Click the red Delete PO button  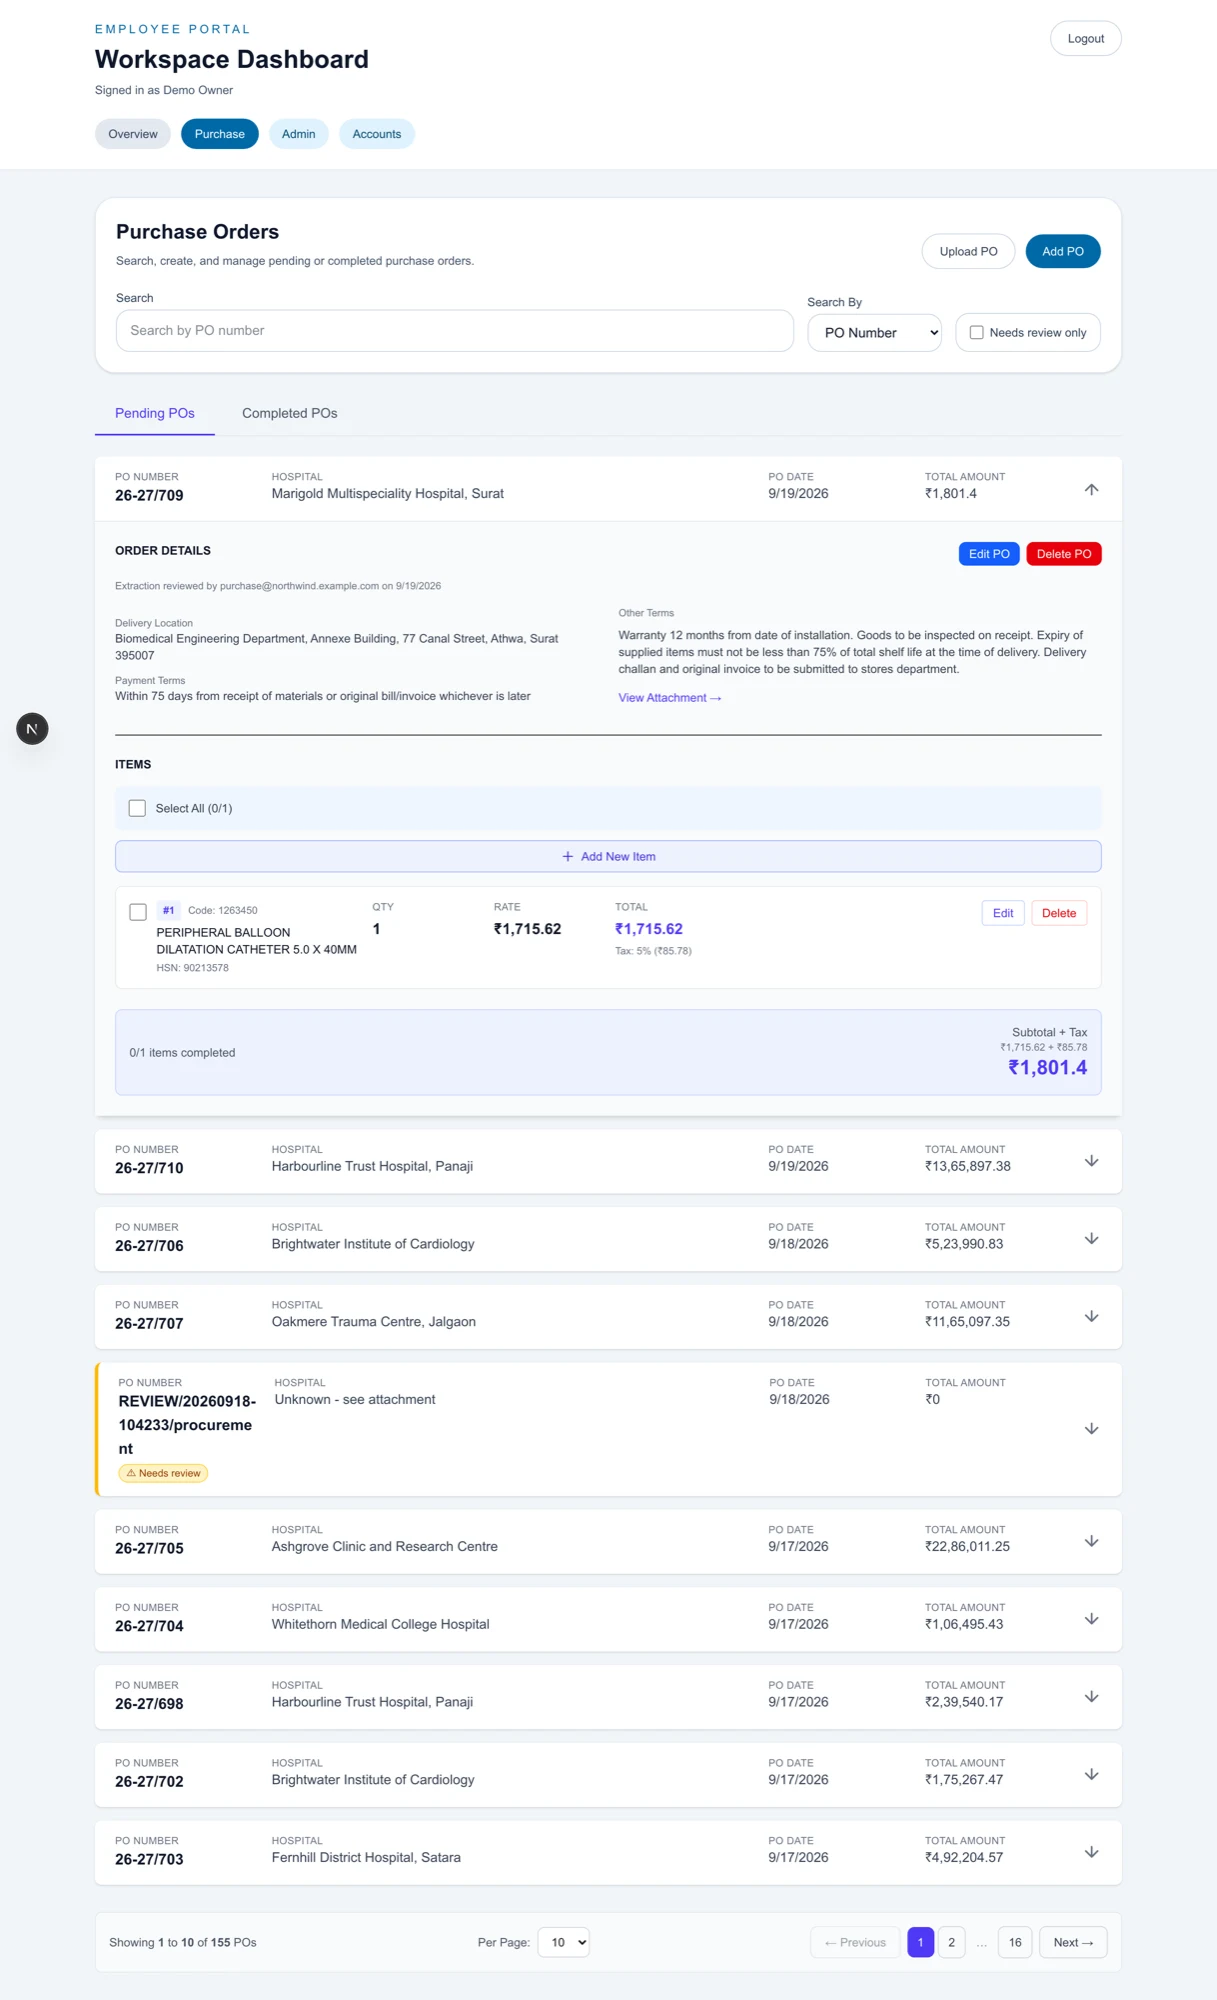pyautogui.click(x=1064, y=554)
